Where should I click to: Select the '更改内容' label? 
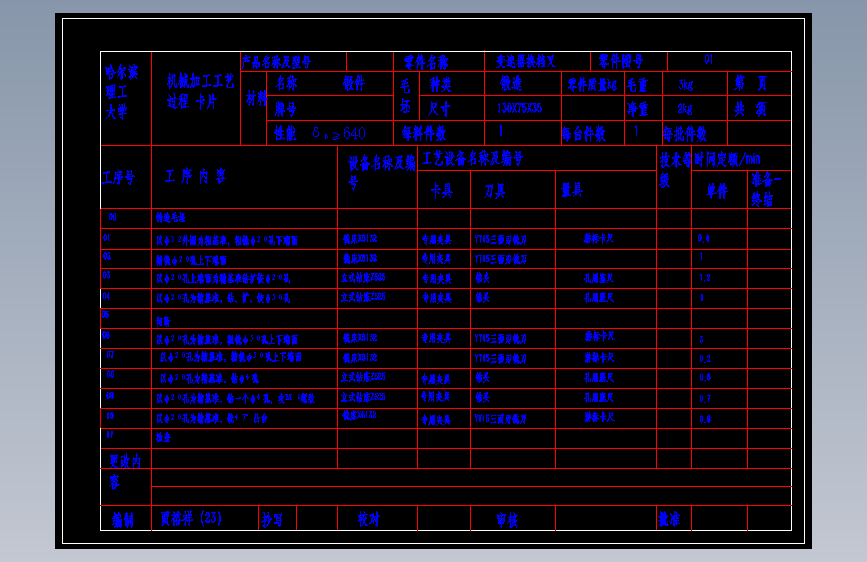coord(124,471)
